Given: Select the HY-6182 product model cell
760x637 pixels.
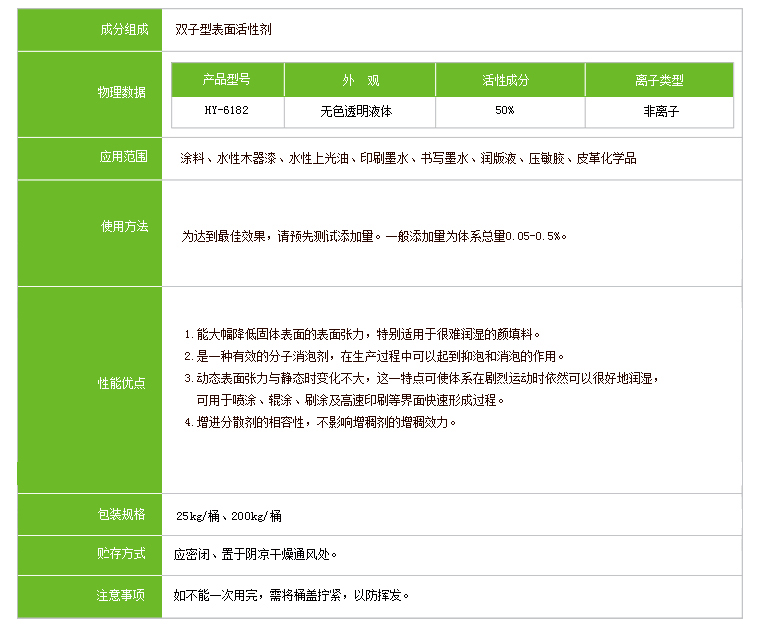Looking at the screenshot, I should (x=227, y=111).
